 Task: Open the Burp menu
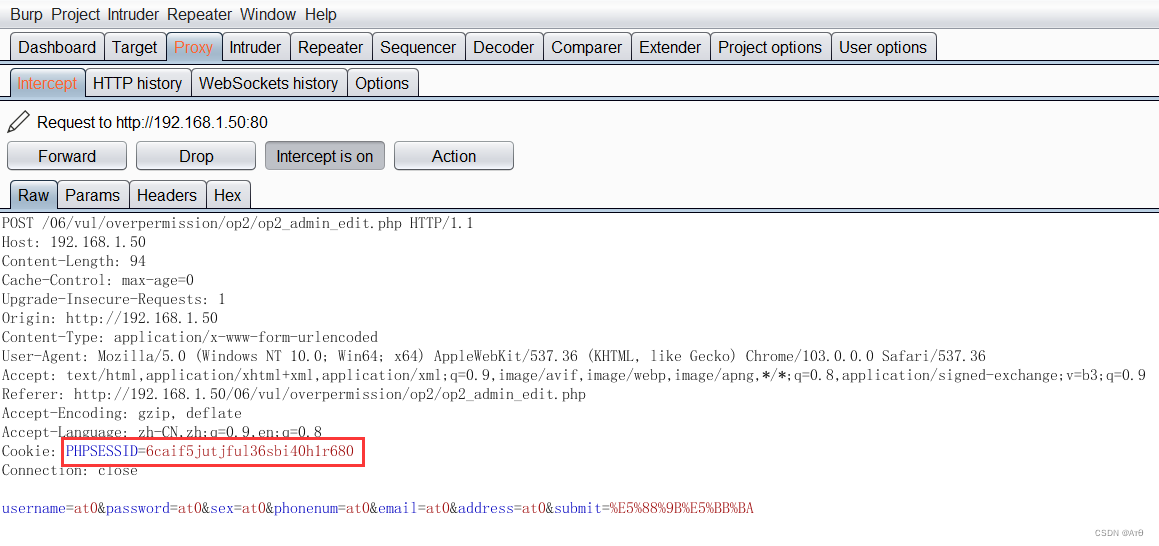click(27, 14)
